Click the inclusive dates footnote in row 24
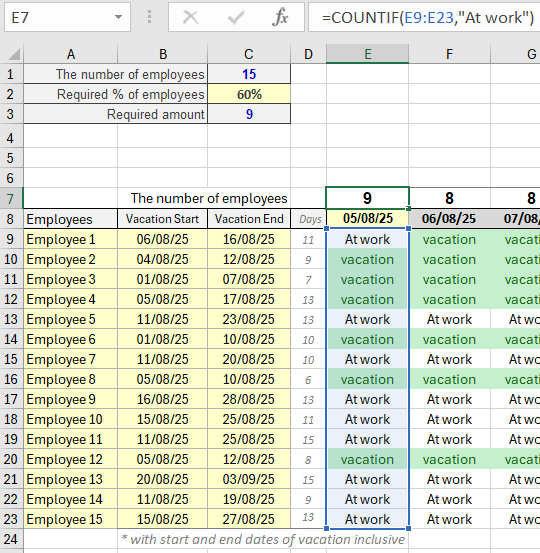 (263, 539)
